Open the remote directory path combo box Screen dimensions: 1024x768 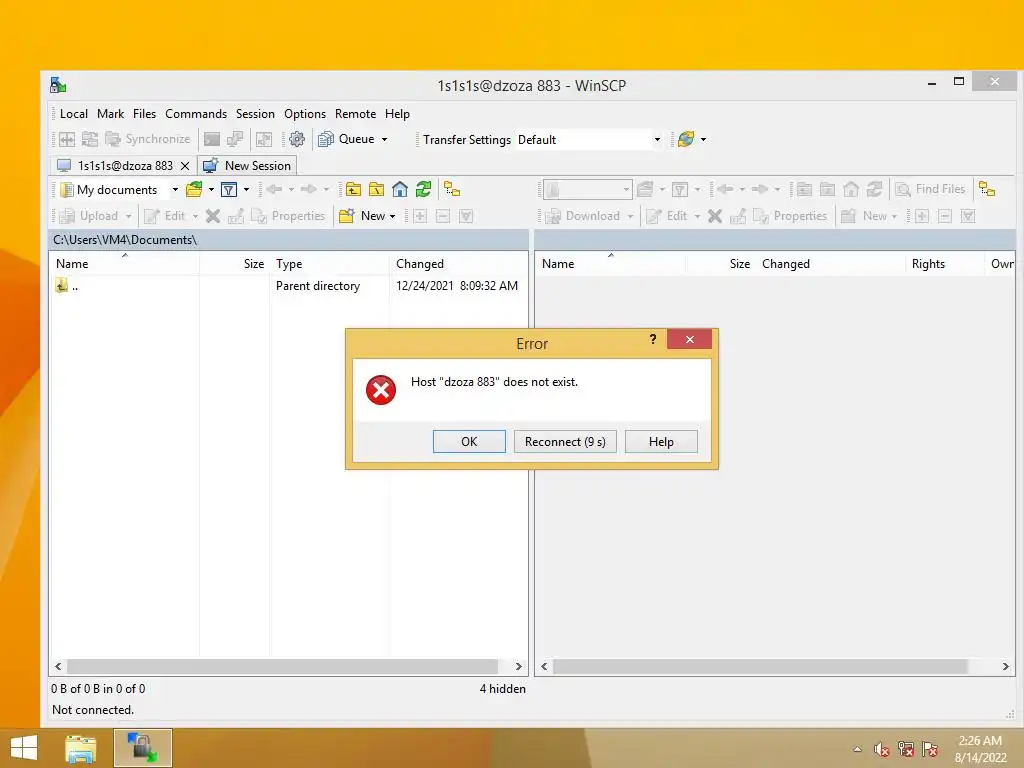pos(587,189)
